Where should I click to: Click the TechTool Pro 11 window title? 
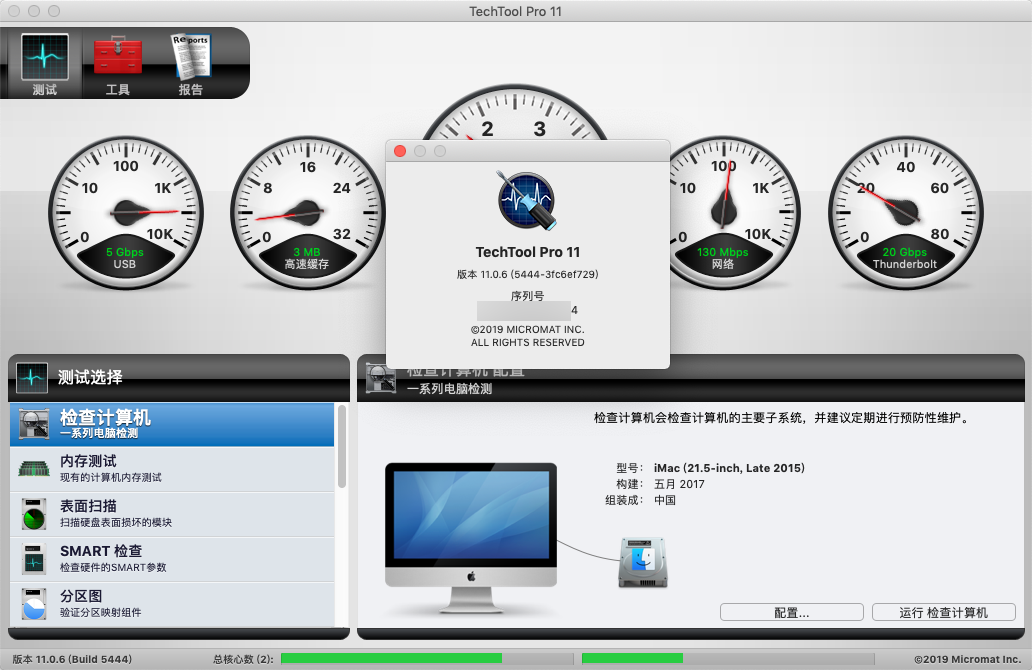point(515,11)
